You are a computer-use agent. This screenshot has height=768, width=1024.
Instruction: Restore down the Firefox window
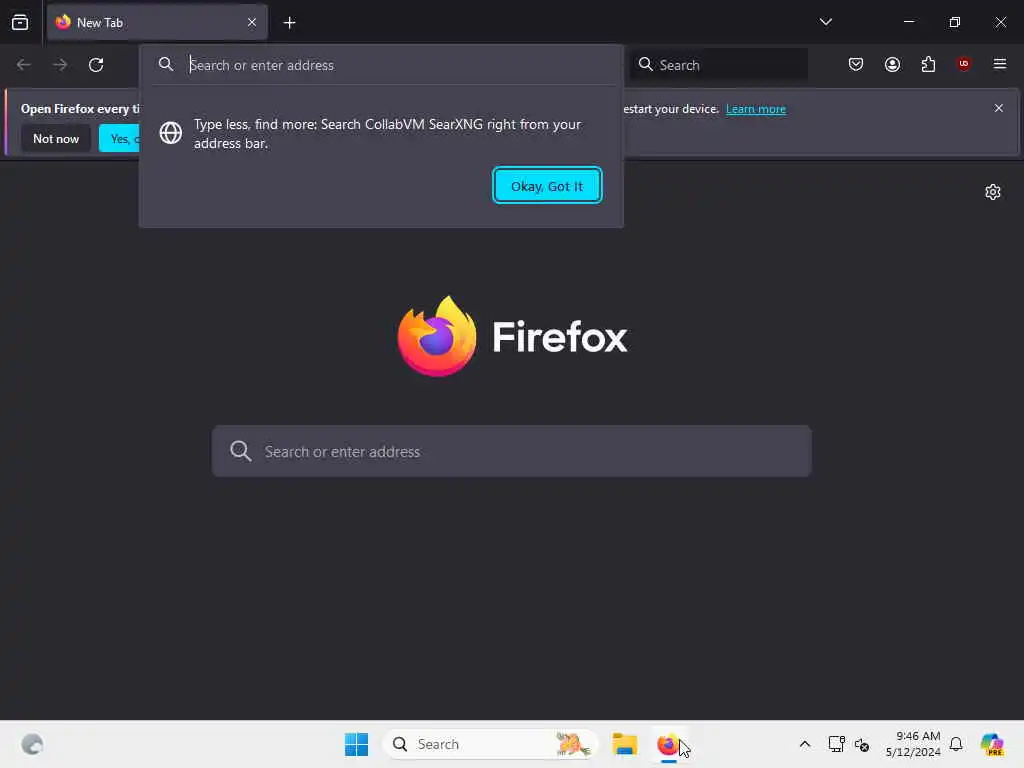coord(954,22)
